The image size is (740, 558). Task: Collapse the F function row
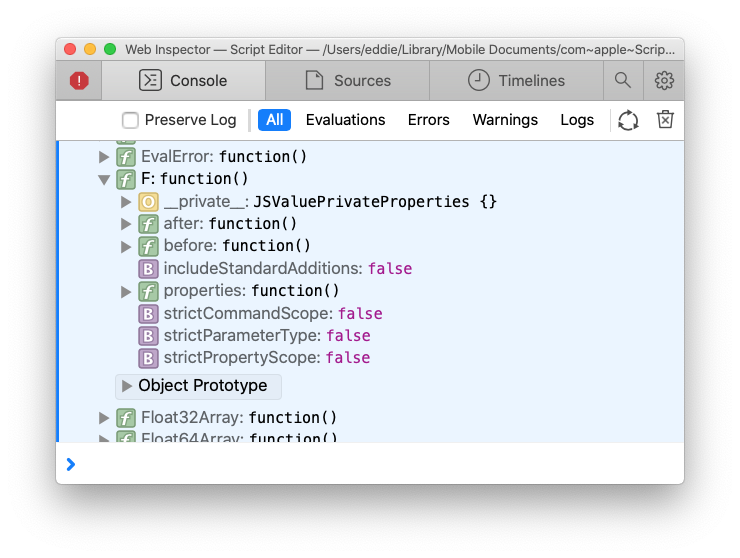tap(104, 179)
